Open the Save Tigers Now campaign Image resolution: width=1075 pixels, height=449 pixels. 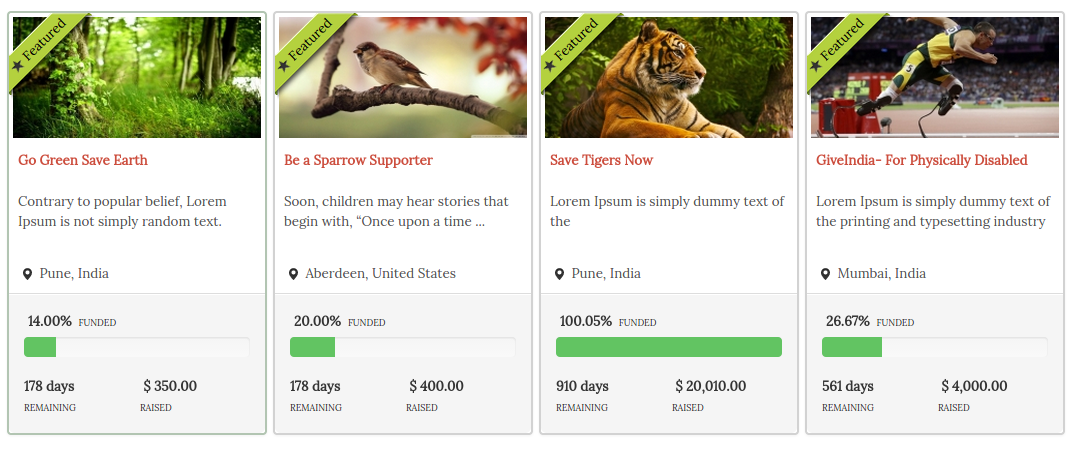pyautogui.click(x=601, y=160)
